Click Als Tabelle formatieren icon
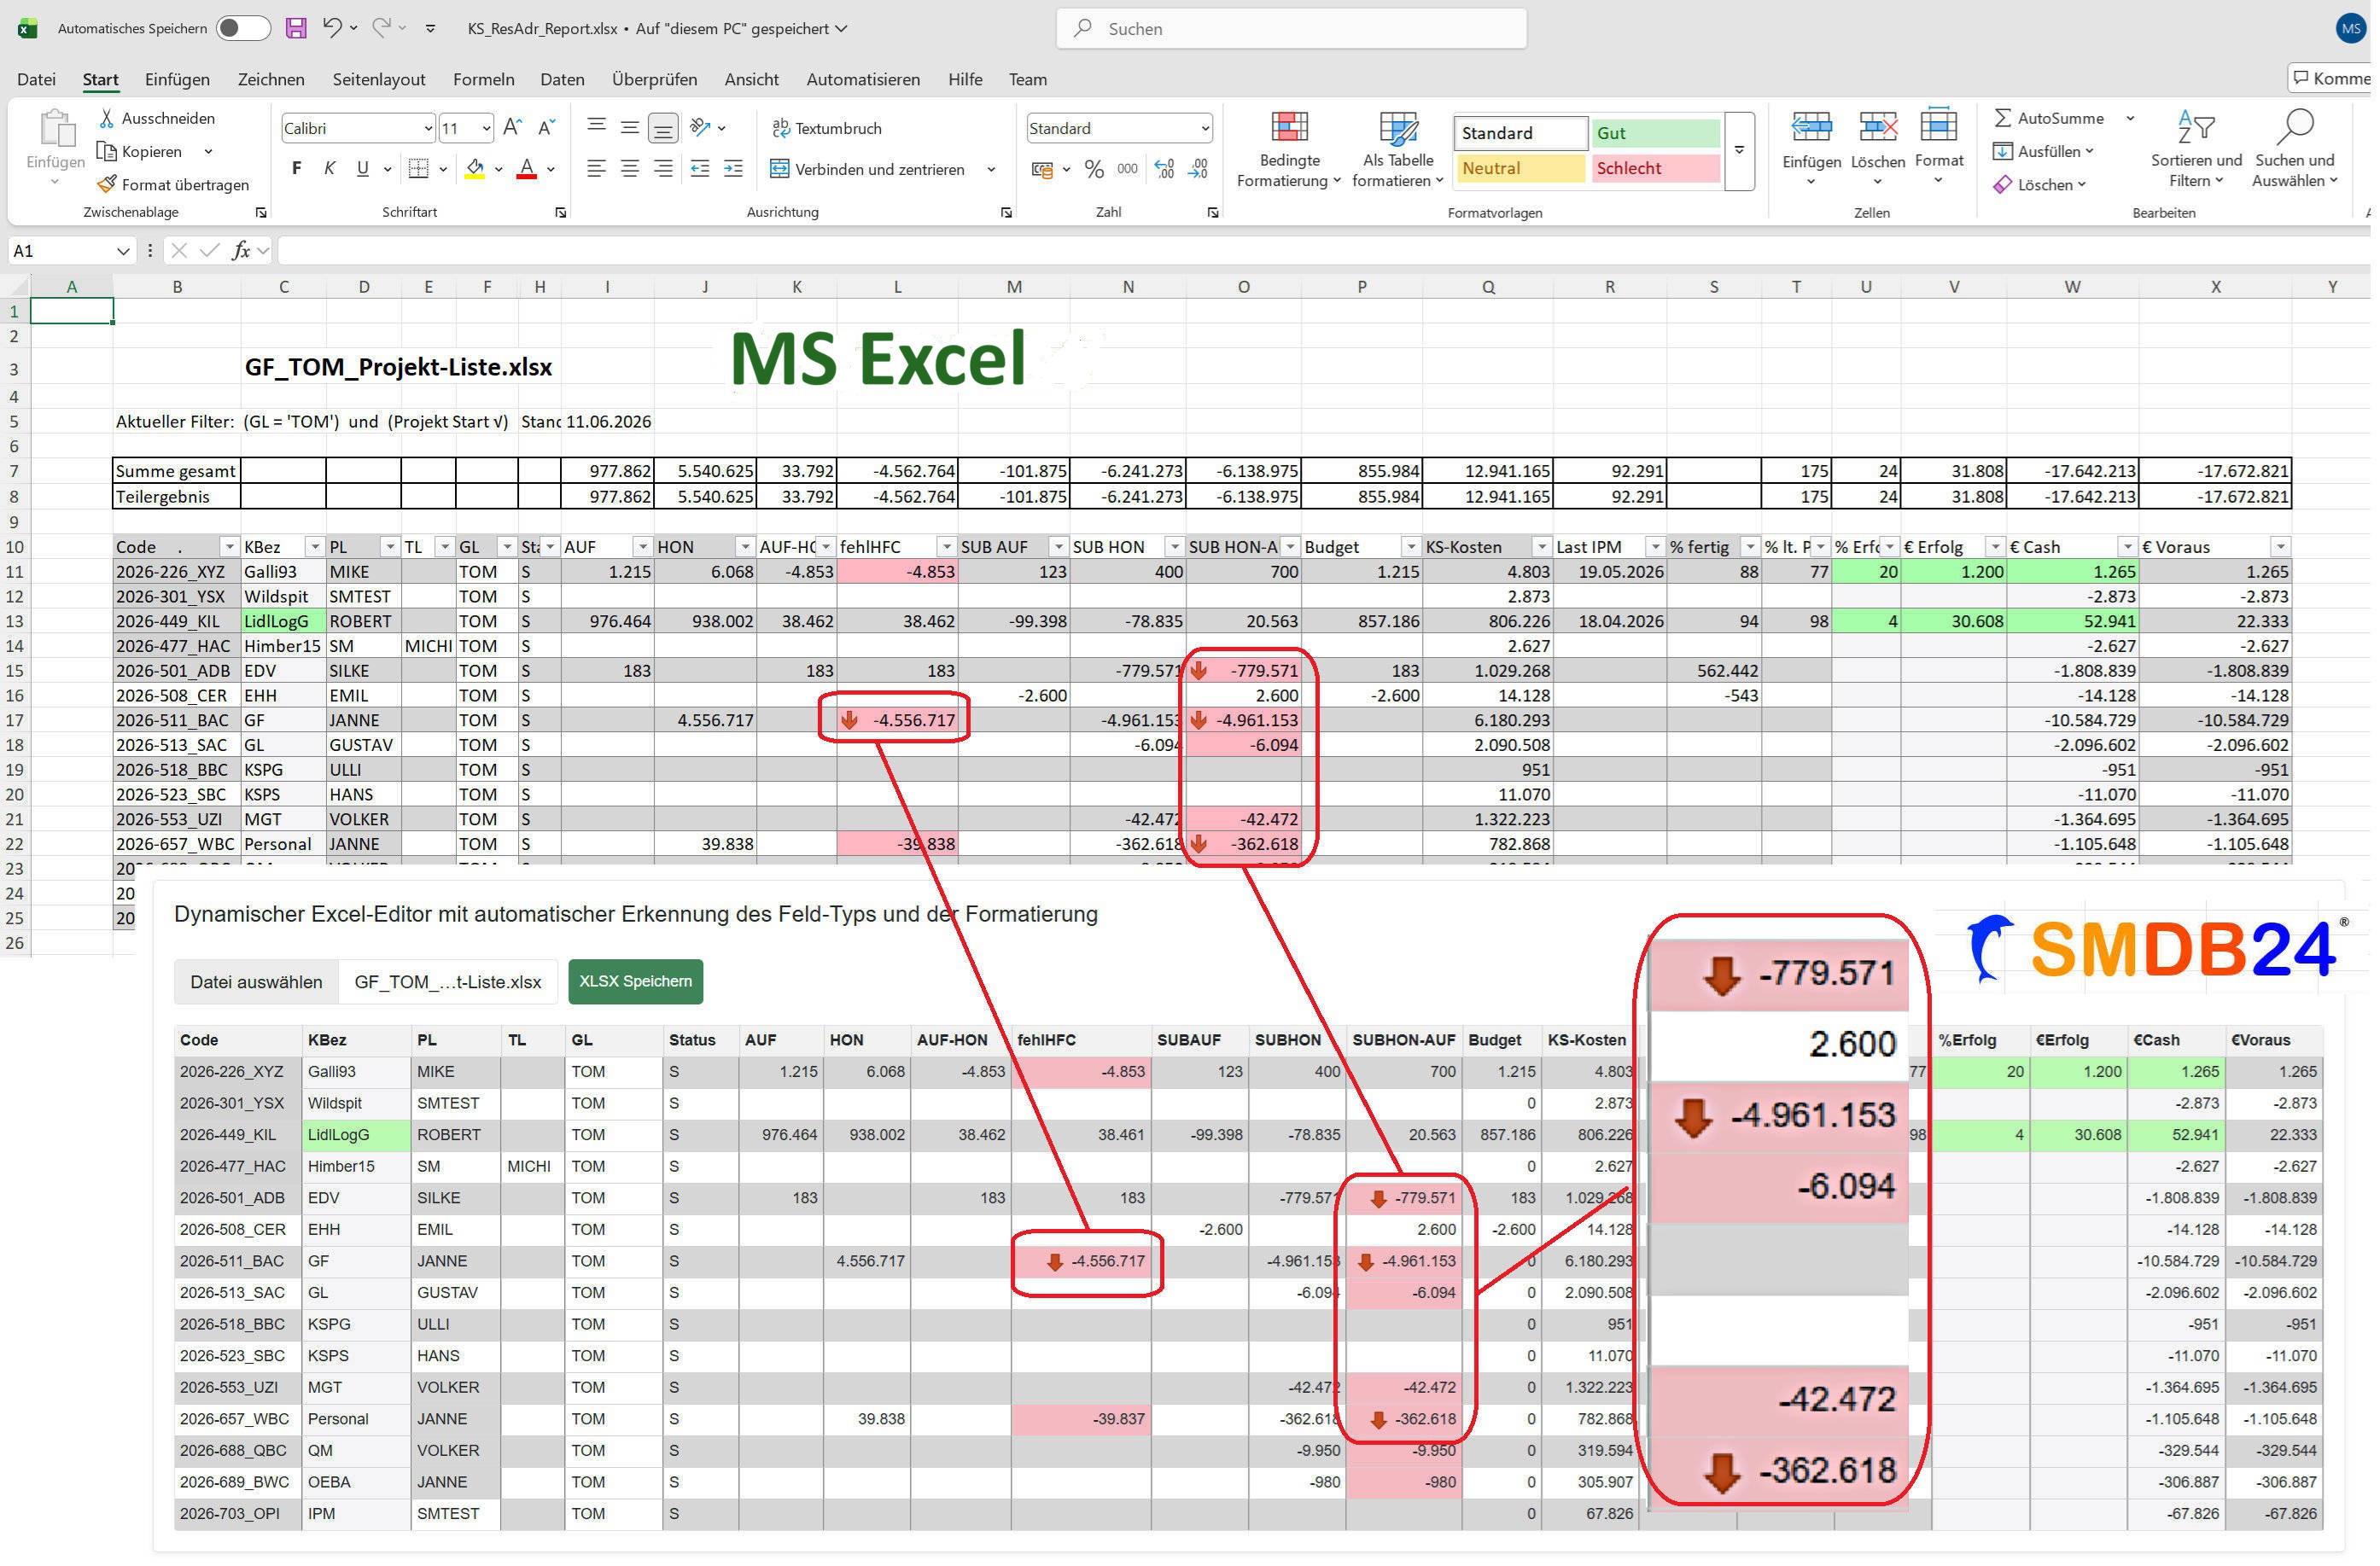2380x1566 pixels. click(1398, 127)
